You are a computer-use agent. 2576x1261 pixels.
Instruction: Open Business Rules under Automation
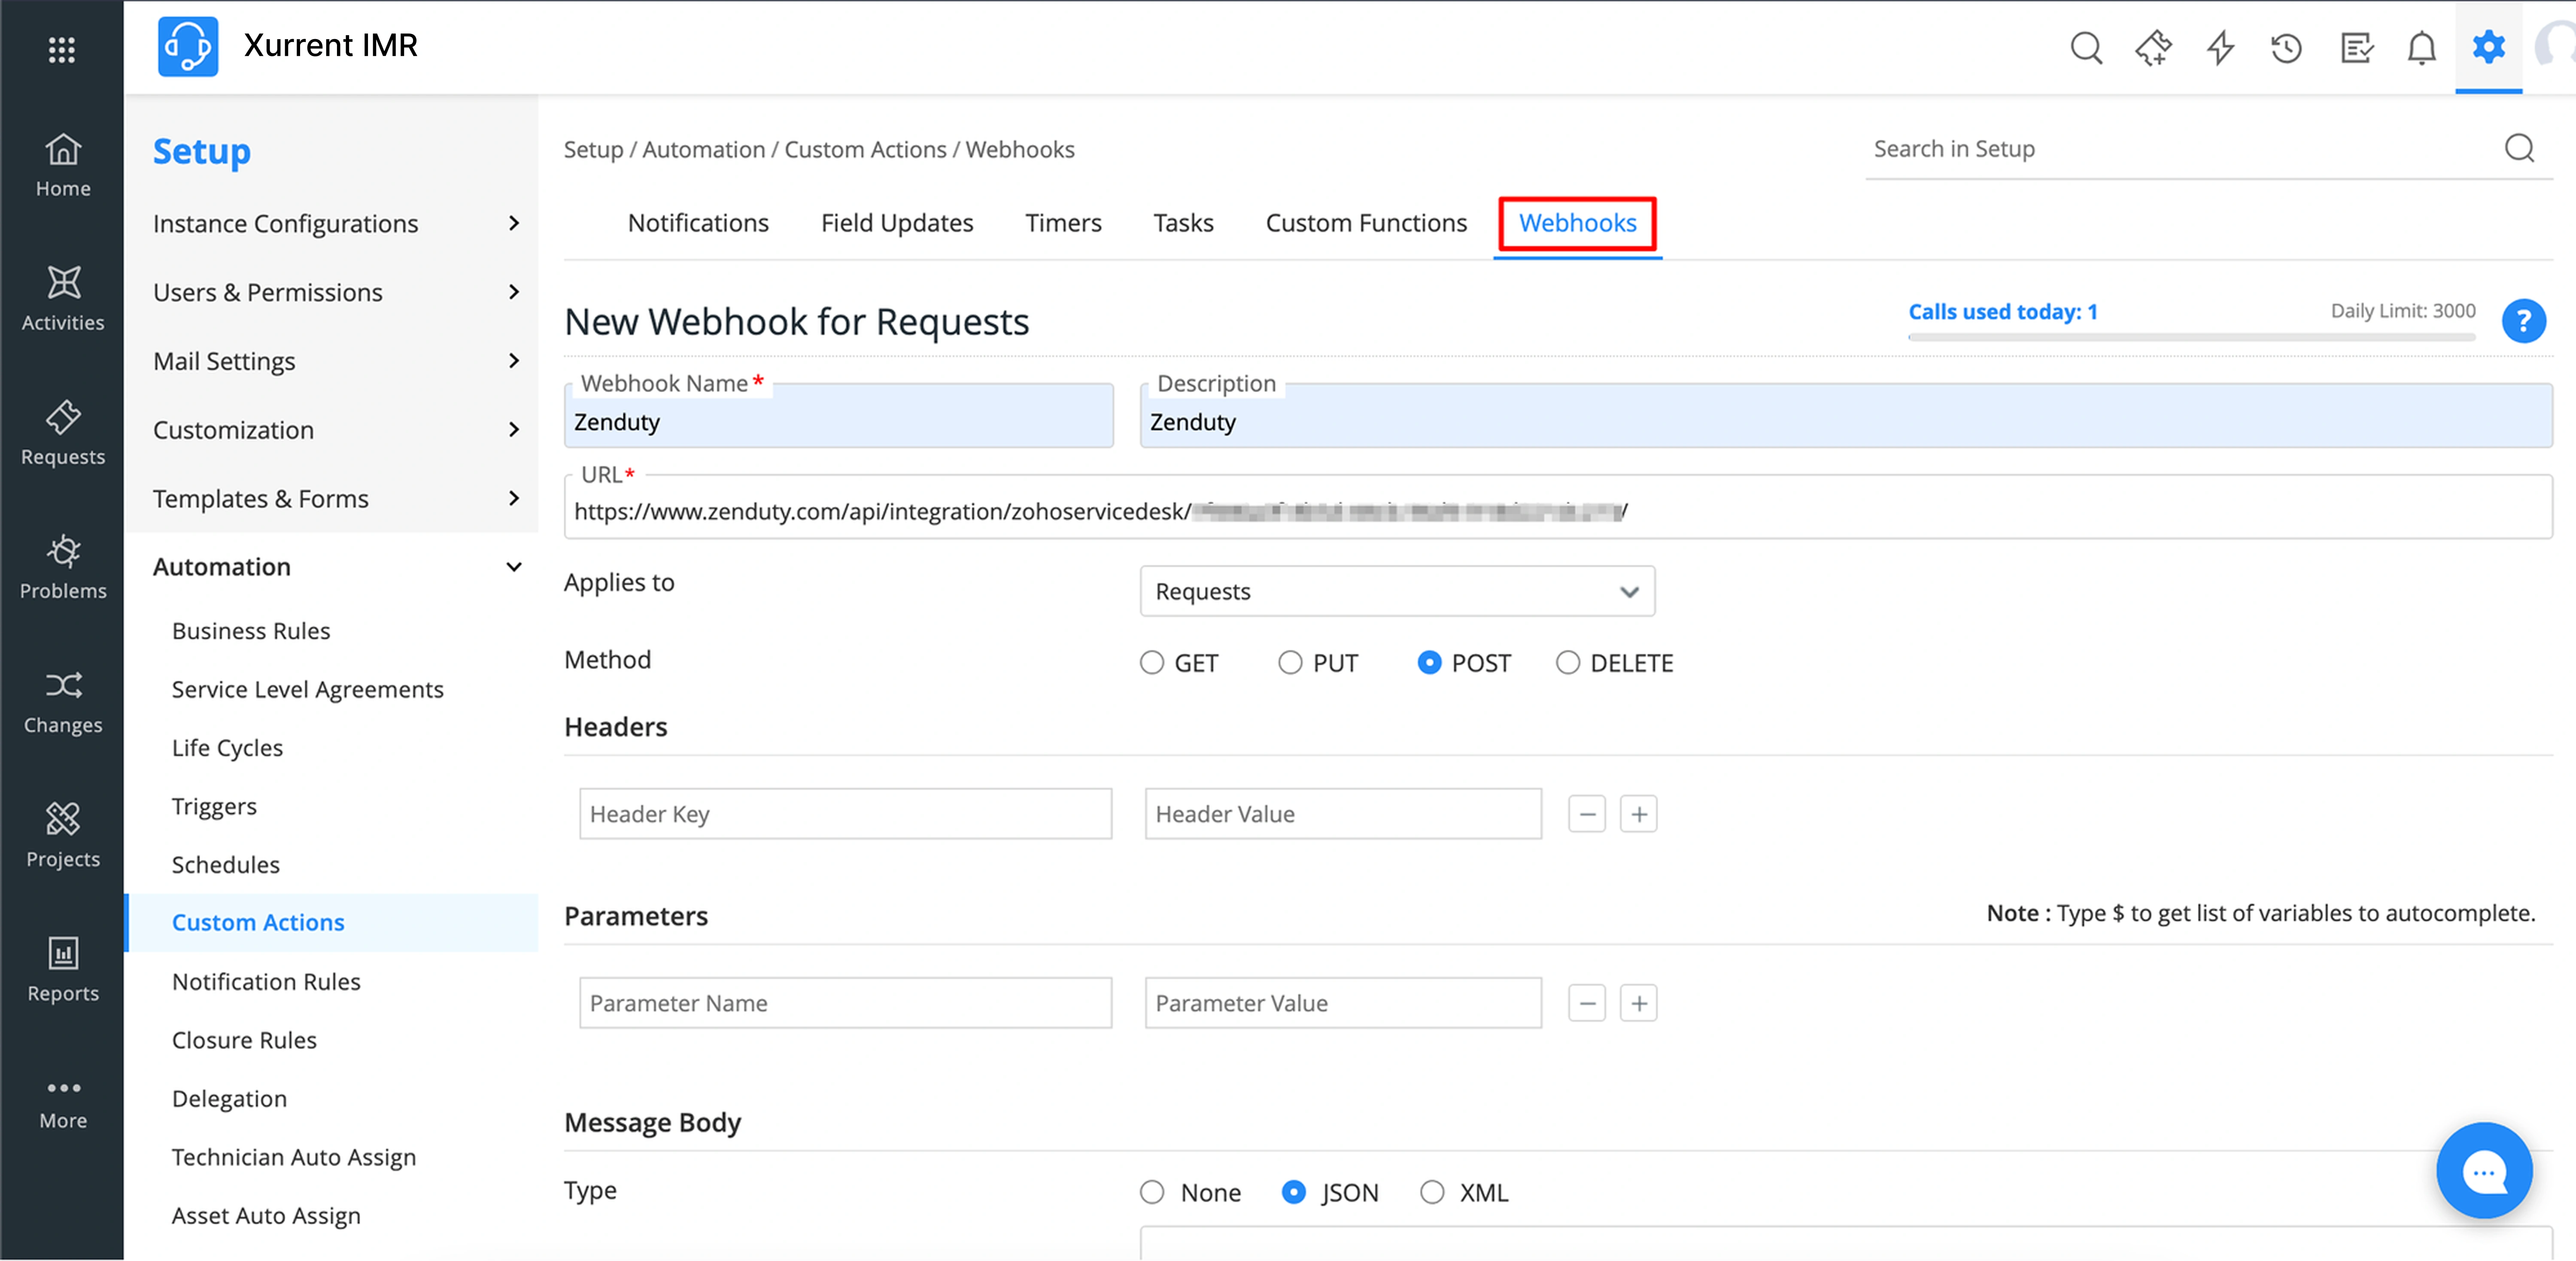coord(251,631)
